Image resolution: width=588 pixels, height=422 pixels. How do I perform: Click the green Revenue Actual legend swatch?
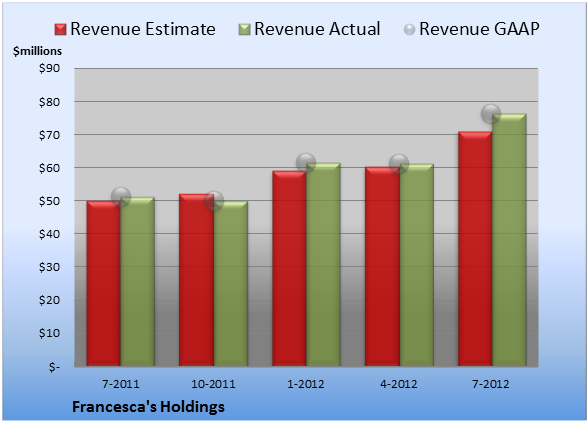pyautogui.click(x=244, y=29)
